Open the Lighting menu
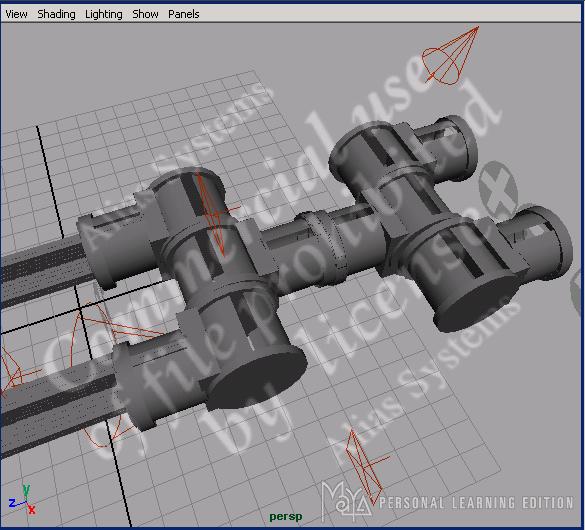This screenshot has height=530, width=585. pyautogui.click(x=104, y=15)
